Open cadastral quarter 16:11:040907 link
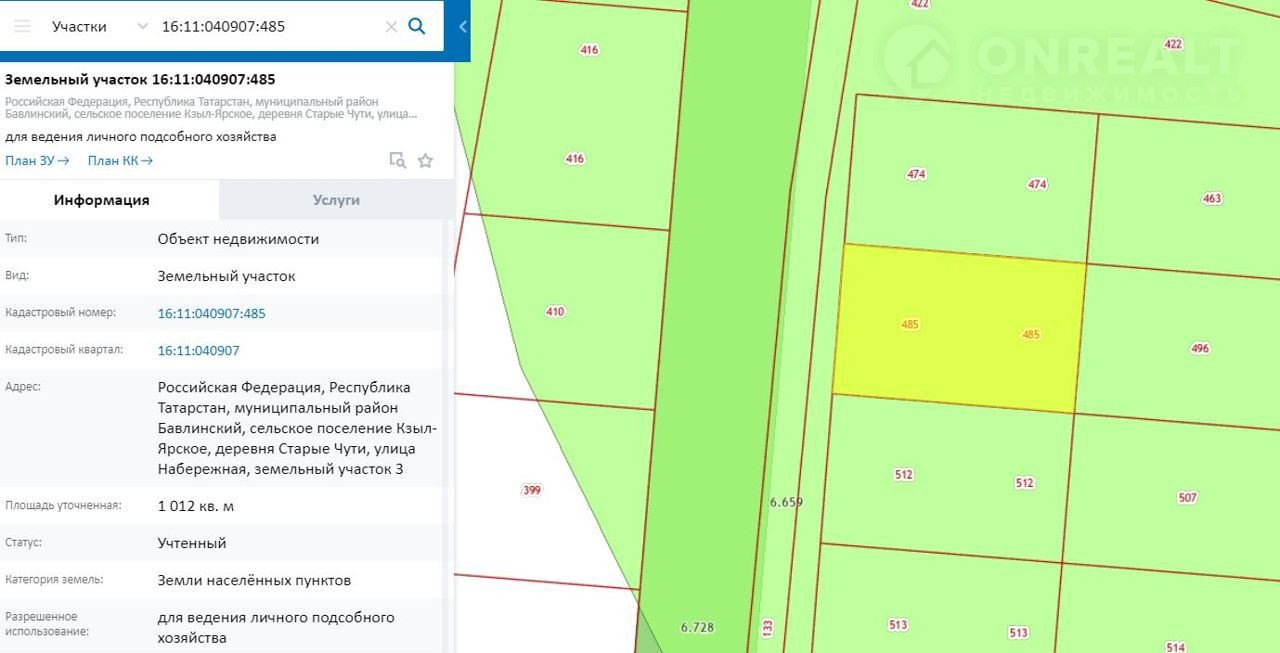Viewport: 1280px width, 653px height. [198, 350]
